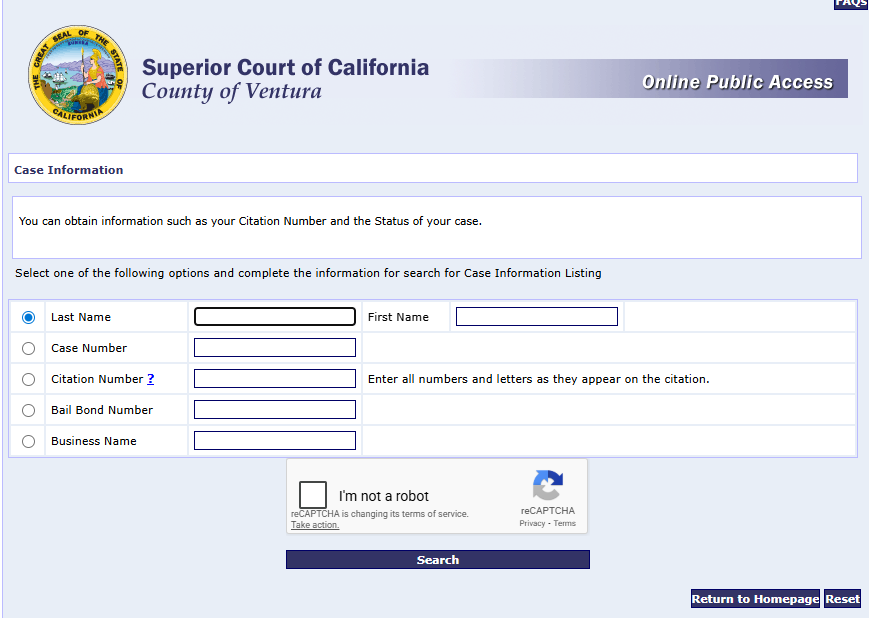The image size is (869, 618).
Task: Click the Business Name text box
Action: [275, 441]
